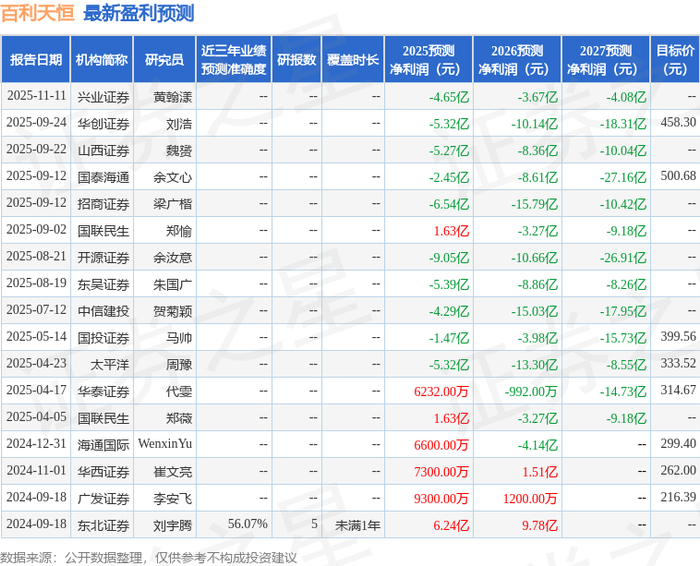Select date 2025-09-24 cell
700x566 pixels.
tap(36, 123)
